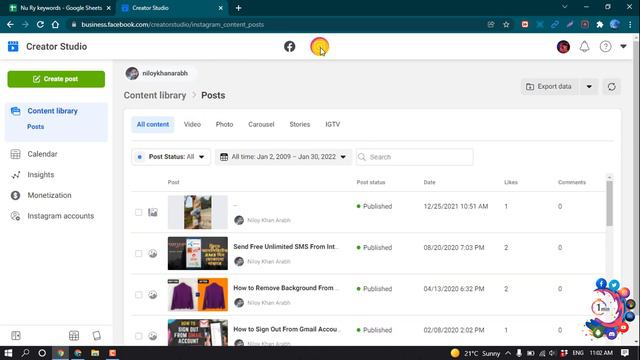Viewport: 640px width, 360px height.
Task: Open the taskbar clock showing 11:02 AM
Action: coord(601,353)
